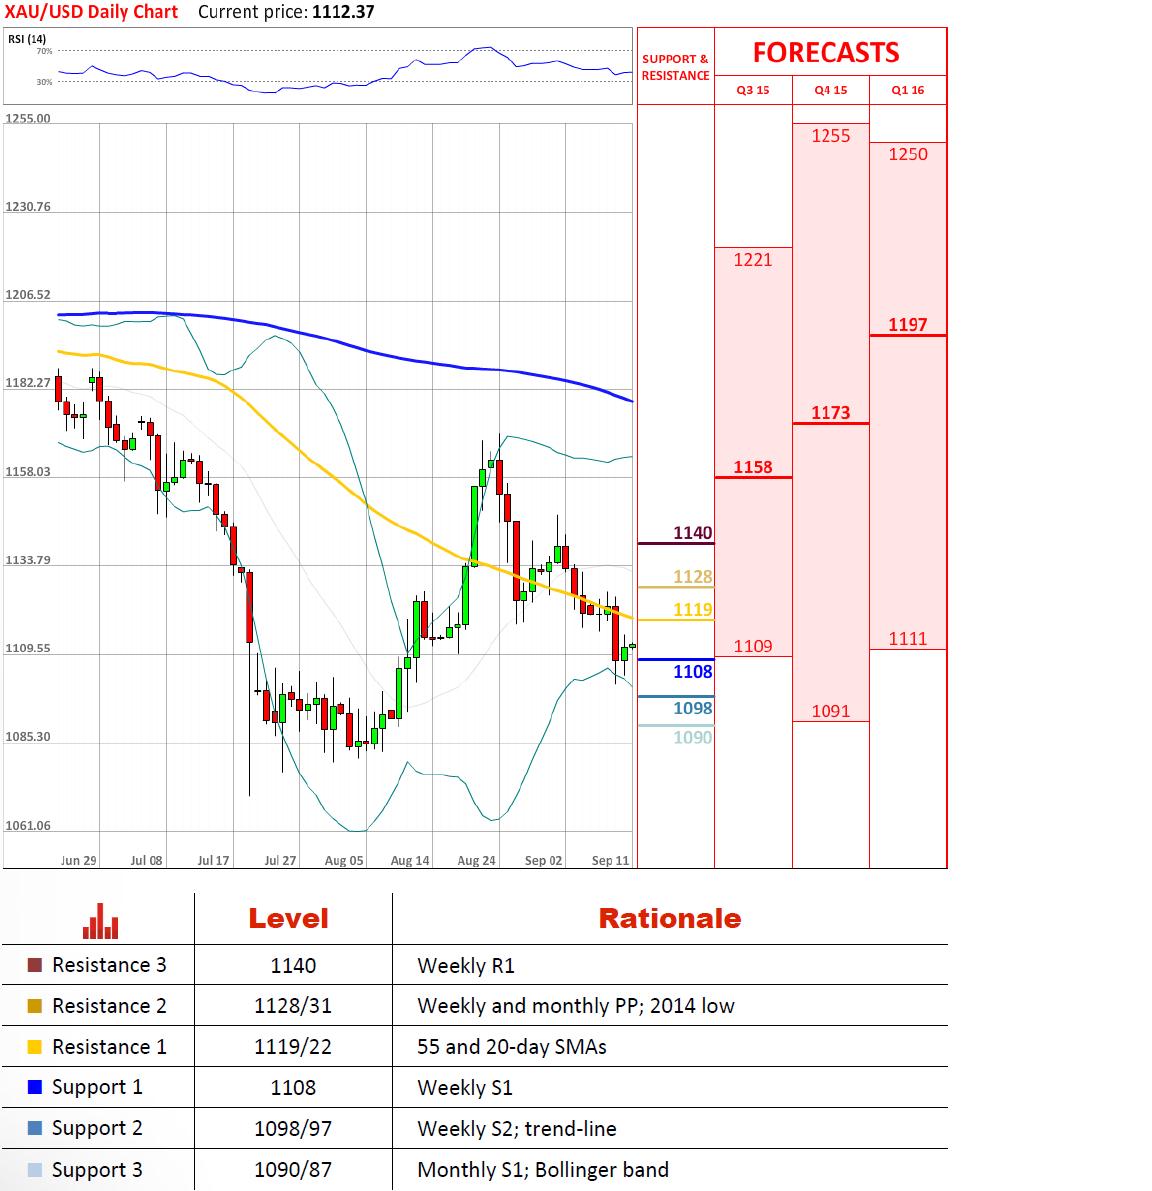Click the Q4 15 low forecast 1091
The height and width of the screenshot is (1191, 1152).
[x=831, y=712]
